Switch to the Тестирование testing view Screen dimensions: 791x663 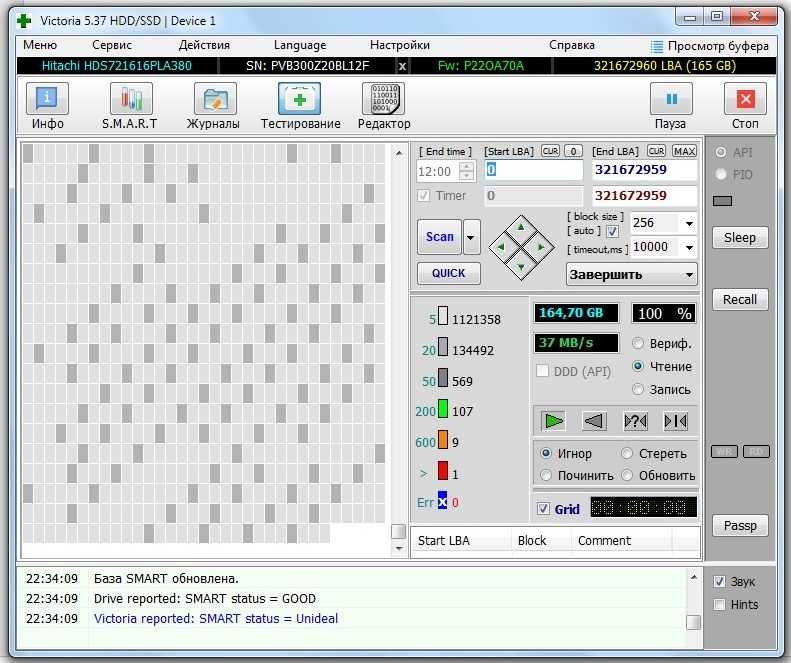tap(300, 106)
